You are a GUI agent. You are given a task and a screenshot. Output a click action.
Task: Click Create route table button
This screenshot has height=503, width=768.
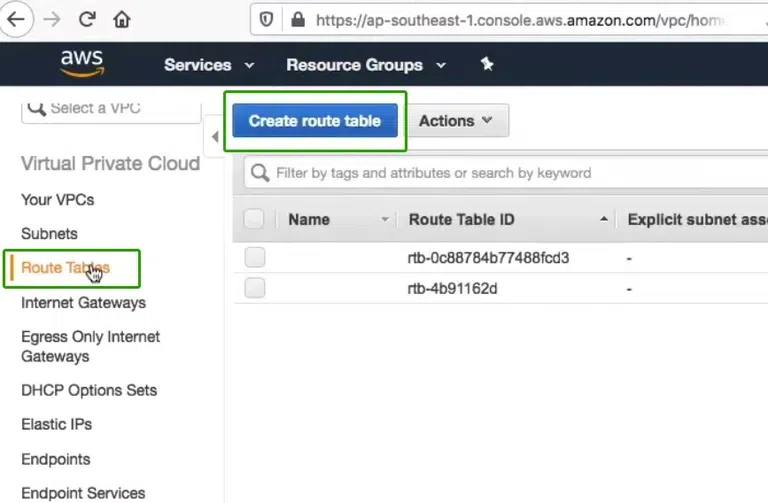[315, 121]
